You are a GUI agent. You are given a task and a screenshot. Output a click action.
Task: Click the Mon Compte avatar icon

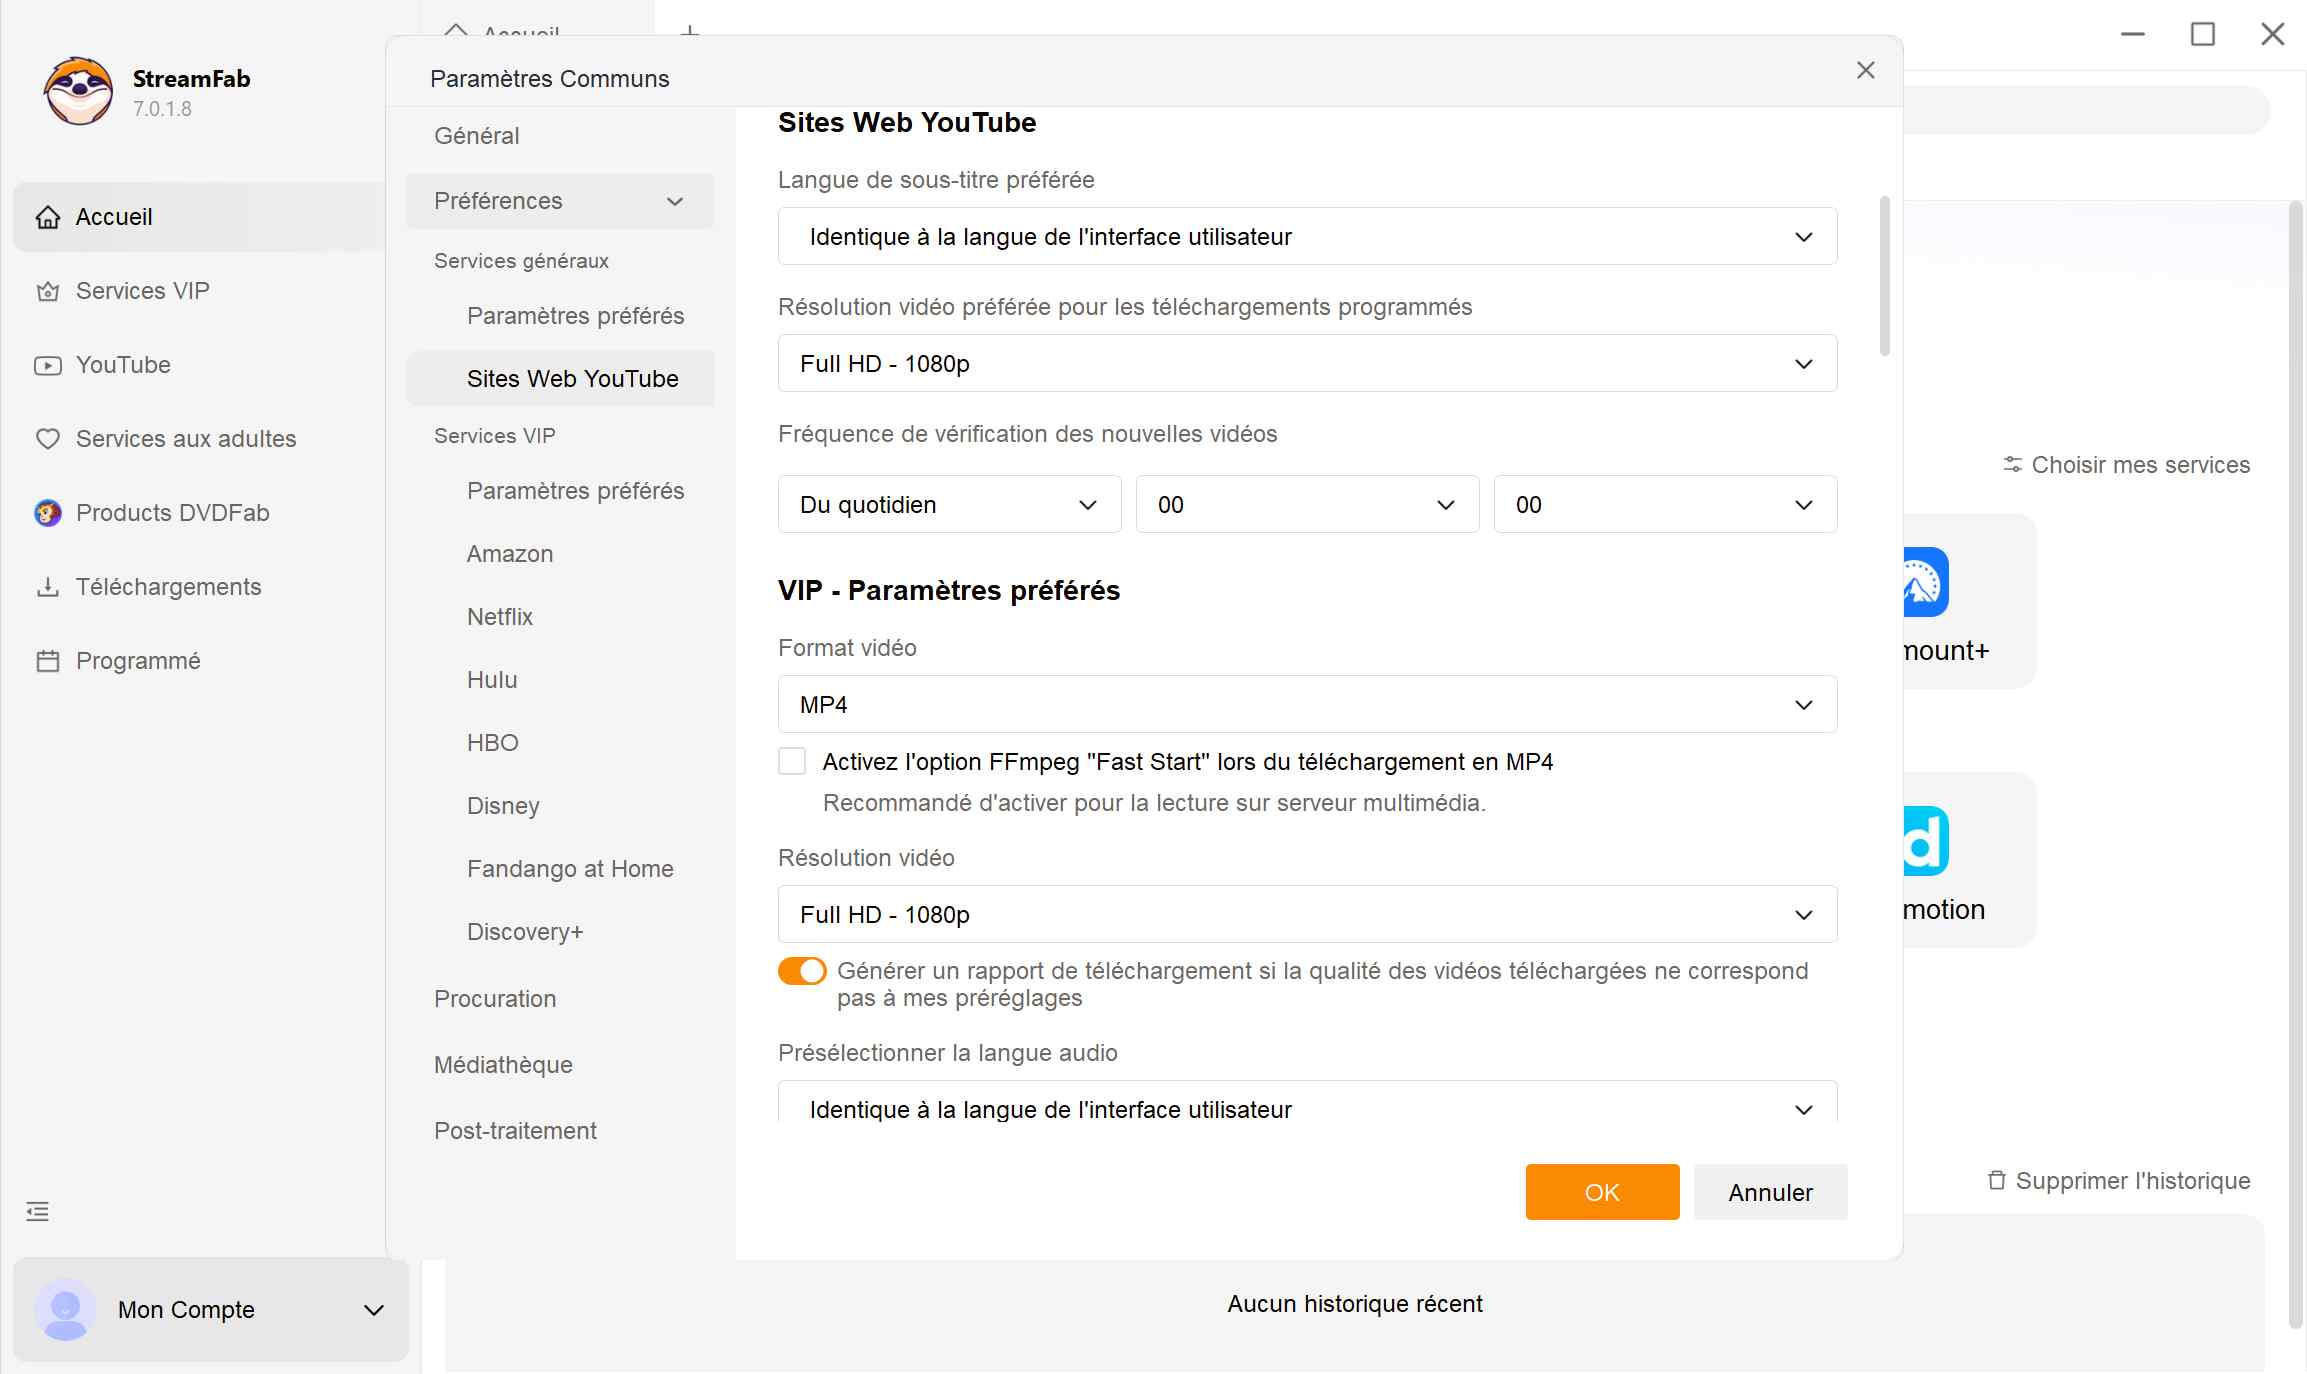[65, 1310]
